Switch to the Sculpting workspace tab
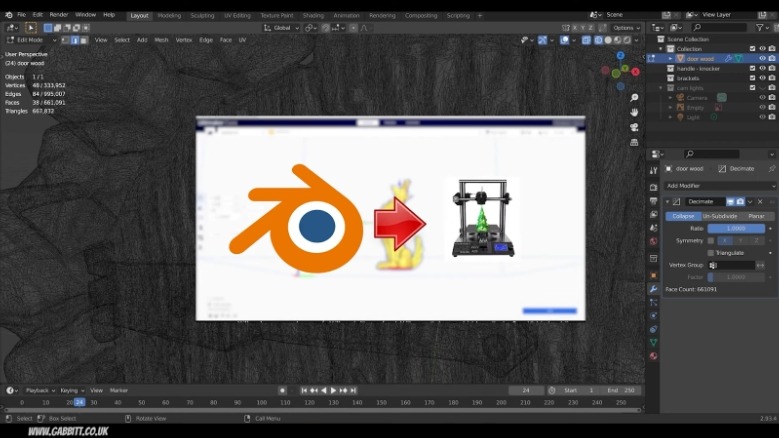This screenshot has height=439, width=779. [x=202, y=15]
